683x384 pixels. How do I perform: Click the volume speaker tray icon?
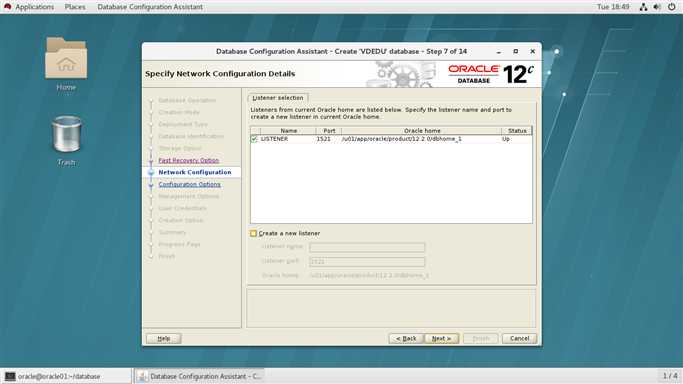(657, 7)
